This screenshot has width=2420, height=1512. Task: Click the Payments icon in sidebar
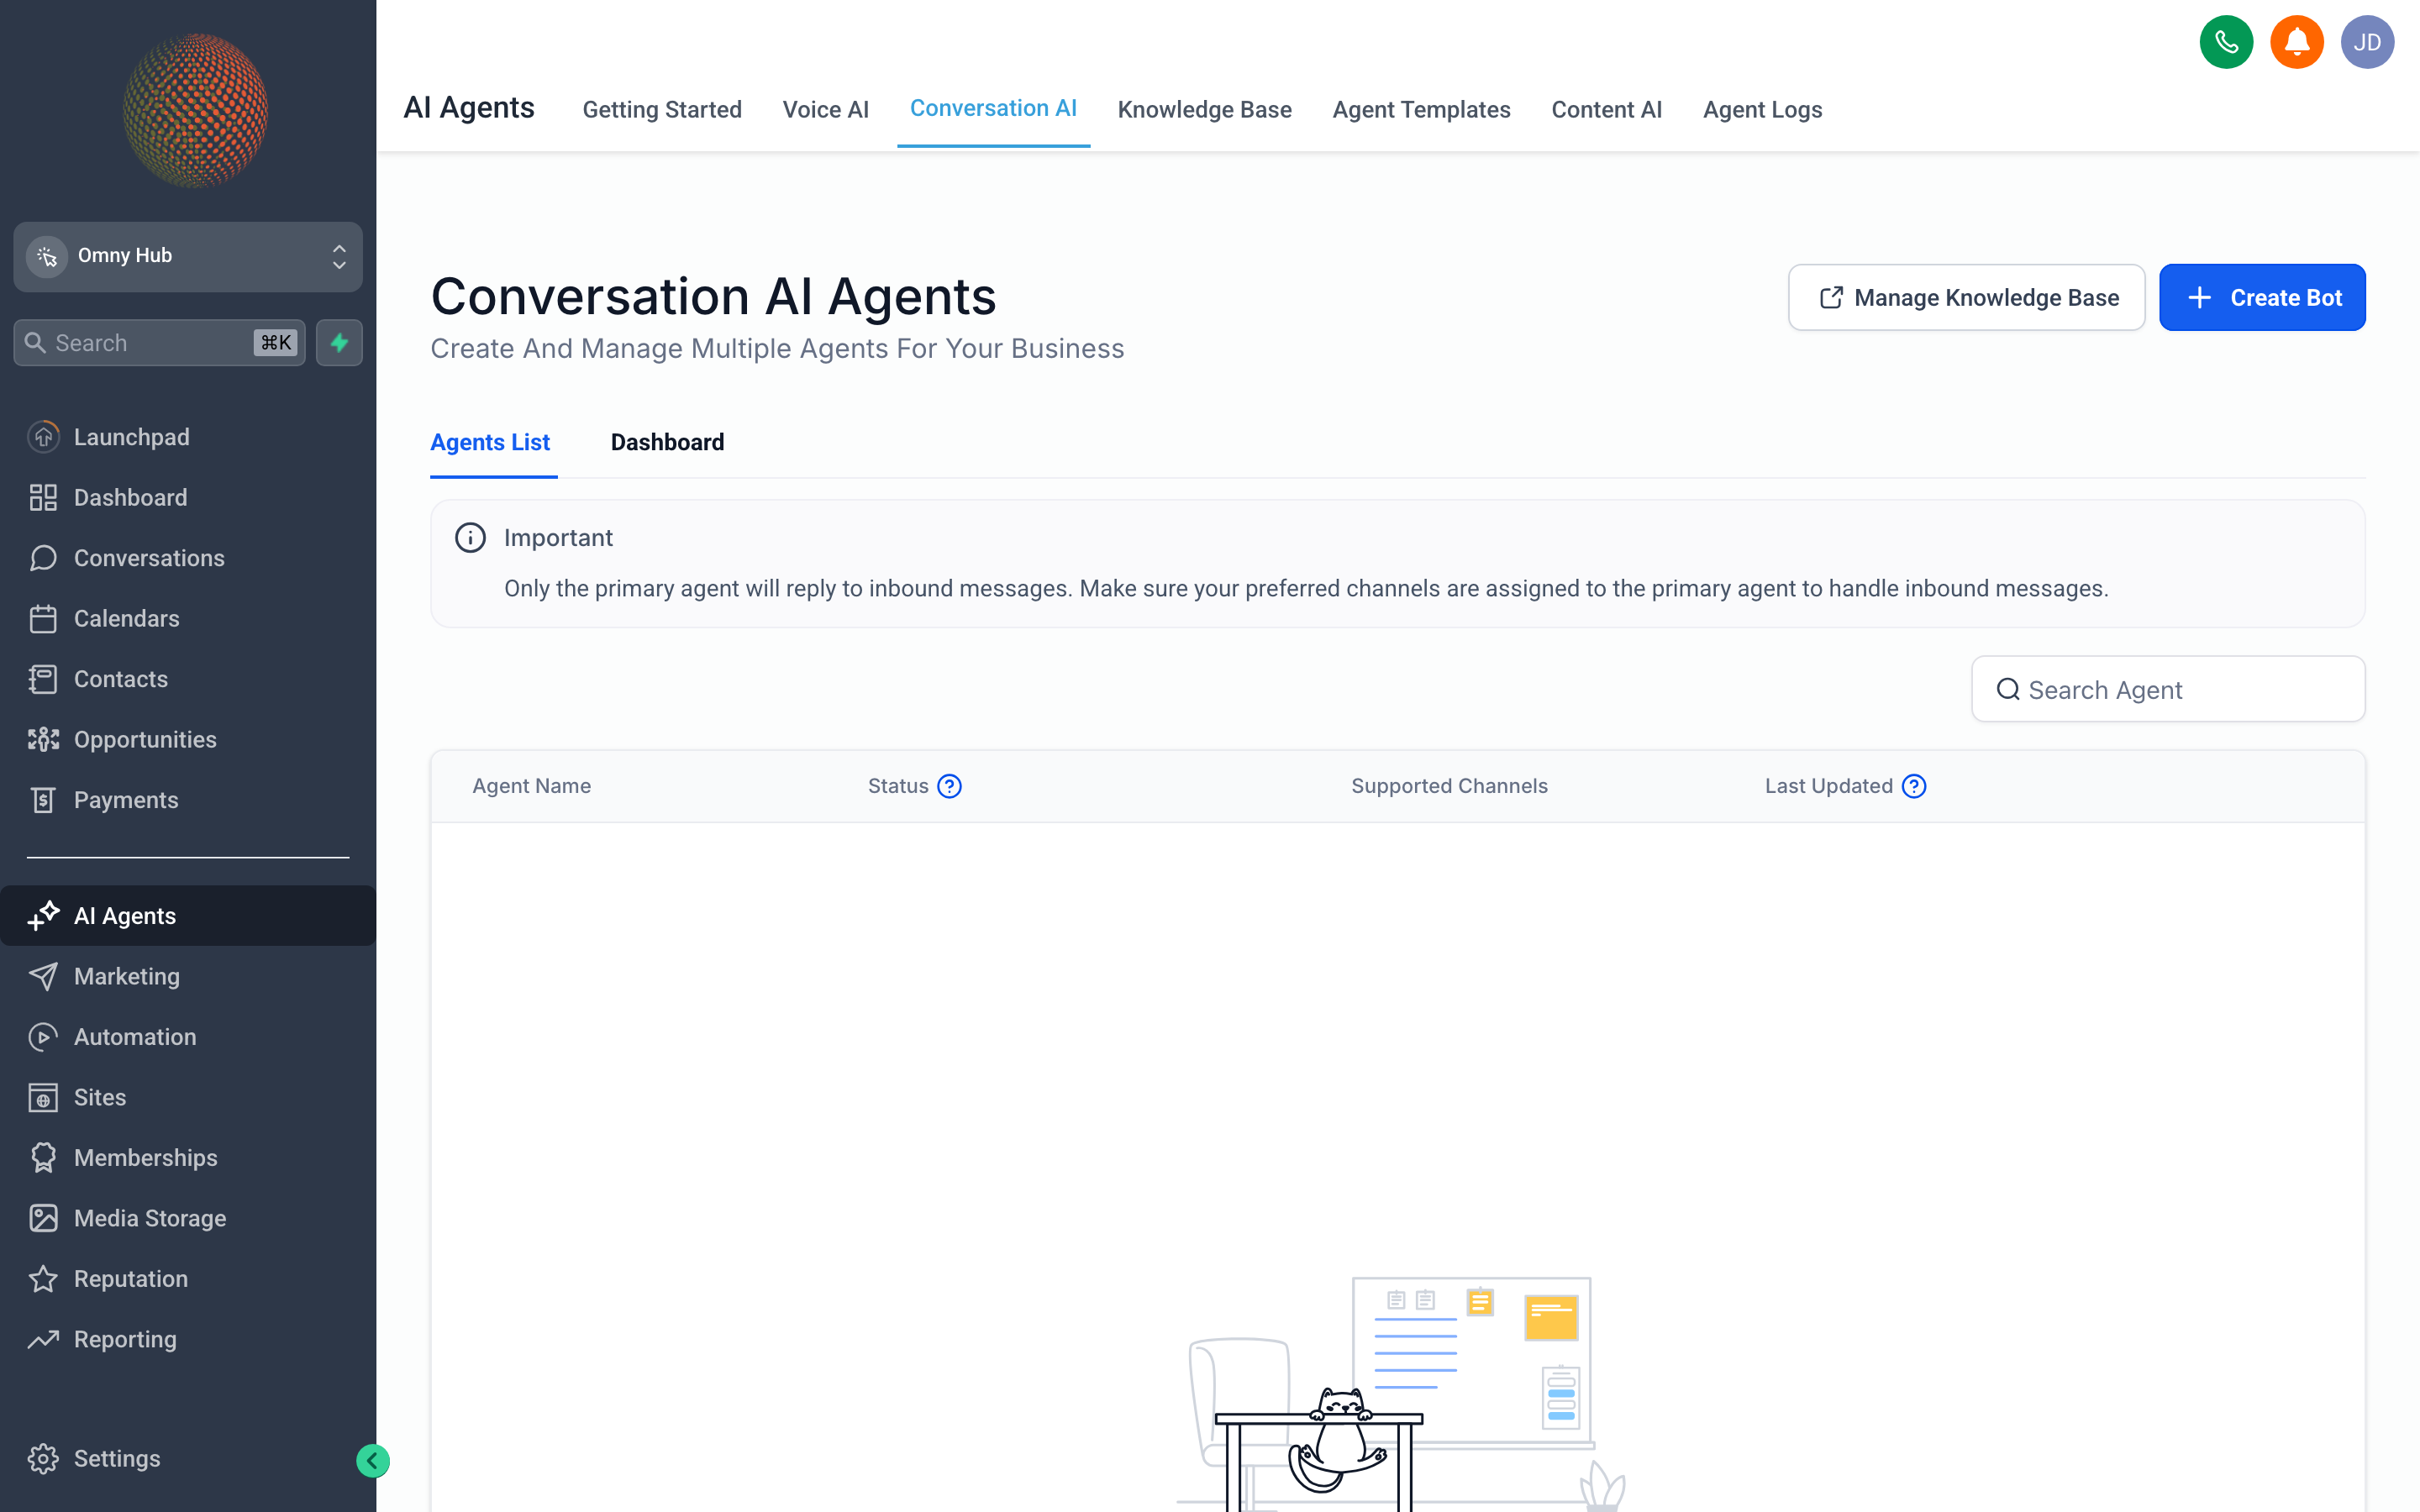43,800
